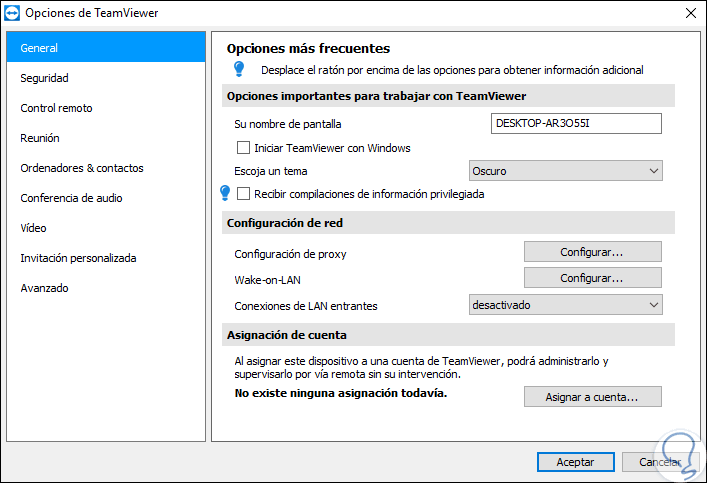Image resolution: width=707 pixels, height=483 pixels.
Task: Click the Cancelar button
Action: pos(660,462)
